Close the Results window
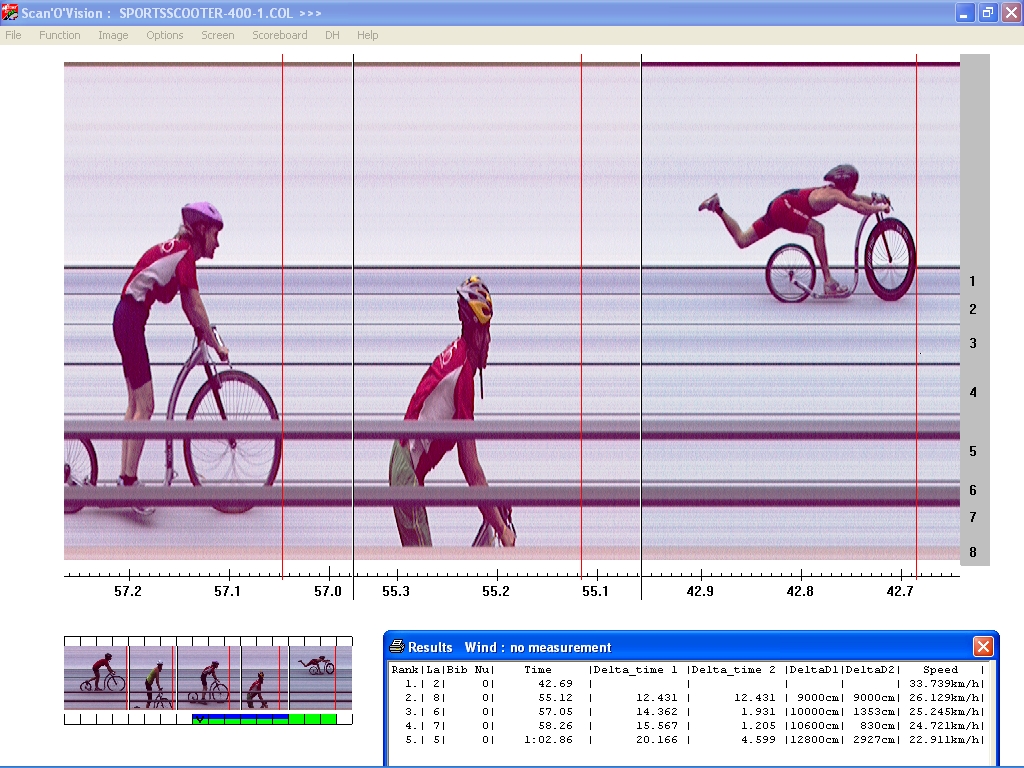The width and height of the screenshot is (1024, 768). coord(983,647)
